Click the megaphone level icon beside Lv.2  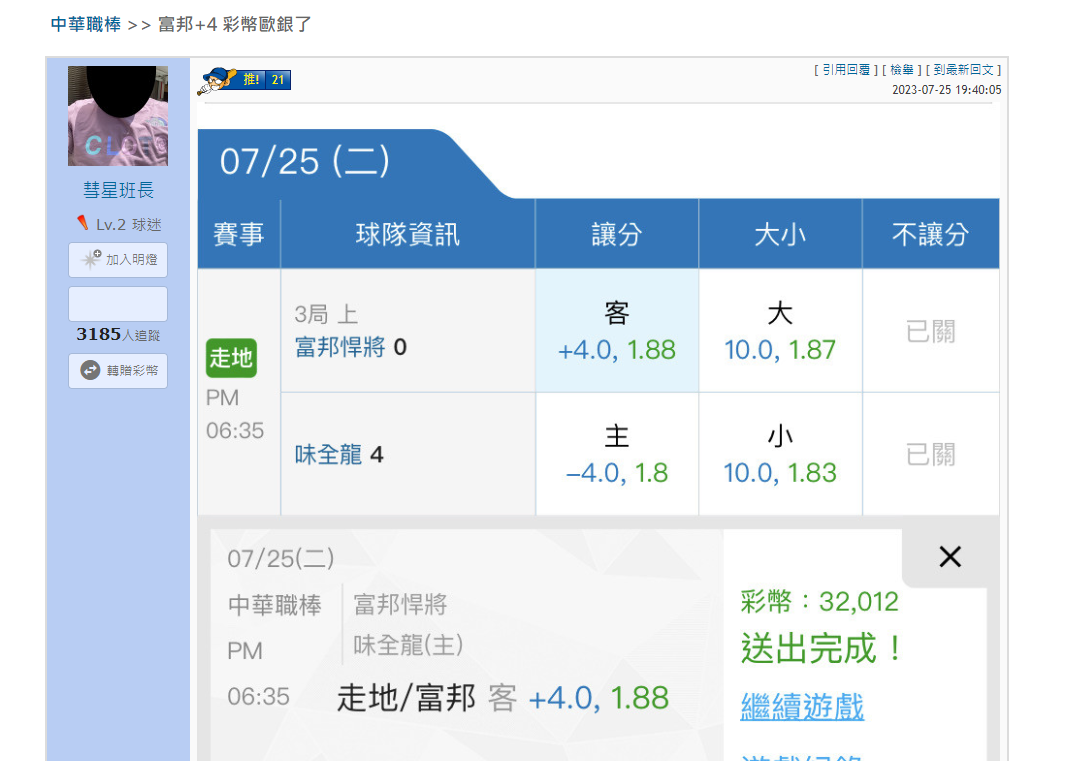pos(82,223)
